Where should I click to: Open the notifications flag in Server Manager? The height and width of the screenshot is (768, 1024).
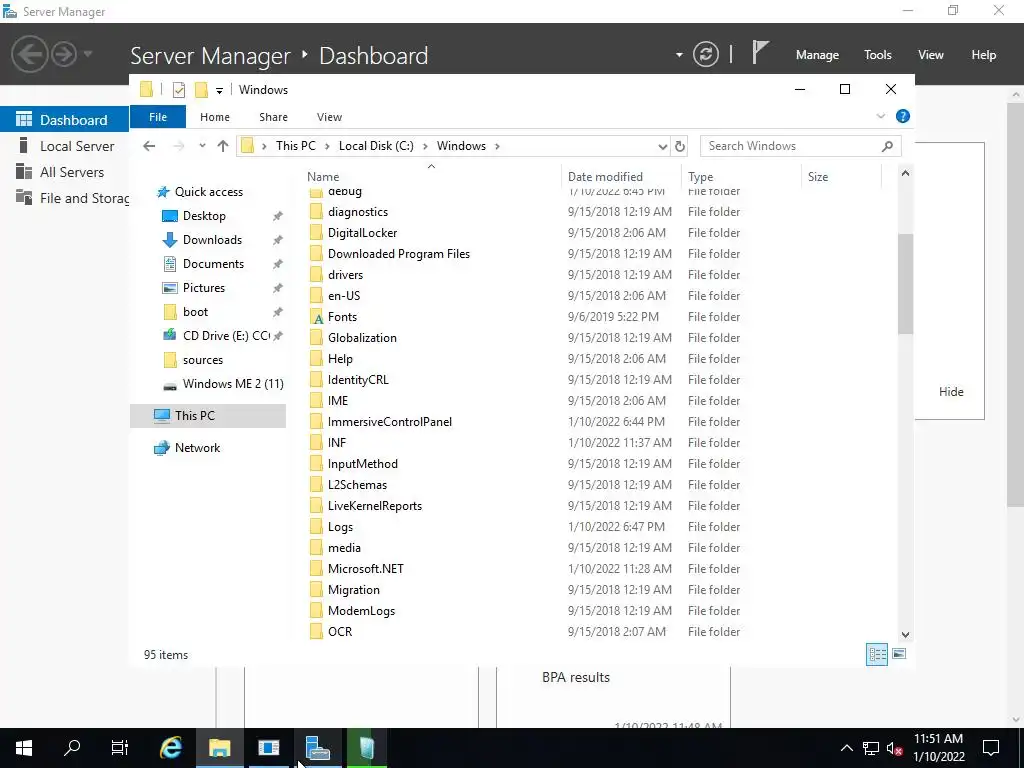[760, 52]
